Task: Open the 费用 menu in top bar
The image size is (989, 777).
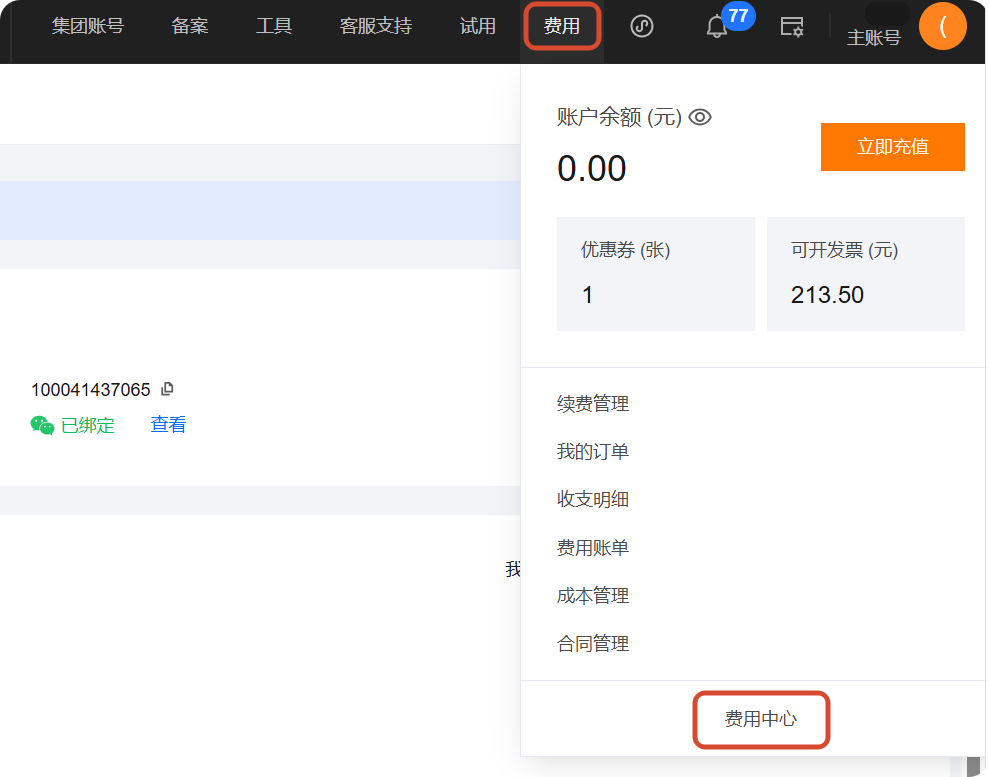Action: 562,26
